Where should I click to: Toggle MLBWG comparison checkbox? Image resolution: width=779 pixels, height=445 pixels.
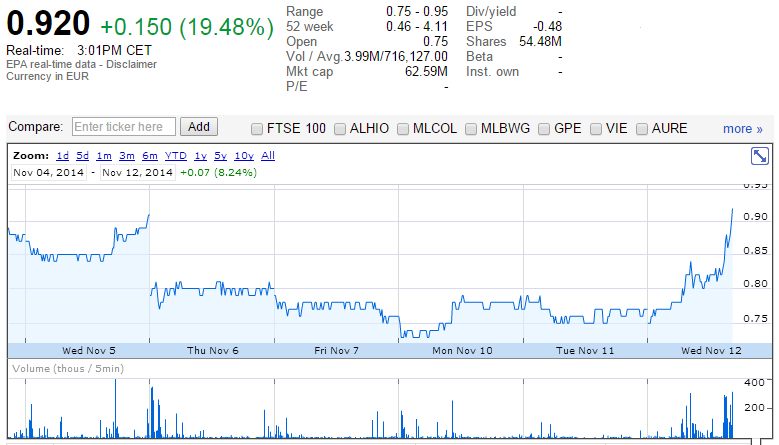pos(471,129)
